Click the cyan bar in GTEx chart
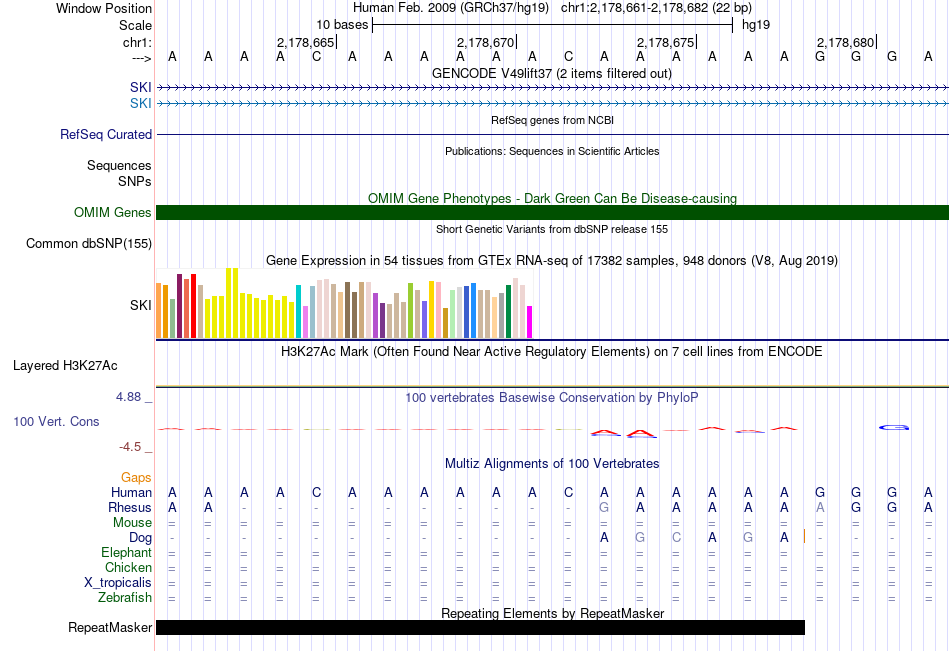Image resolution: width=950 pixels, height=651 pixels. 299,312
